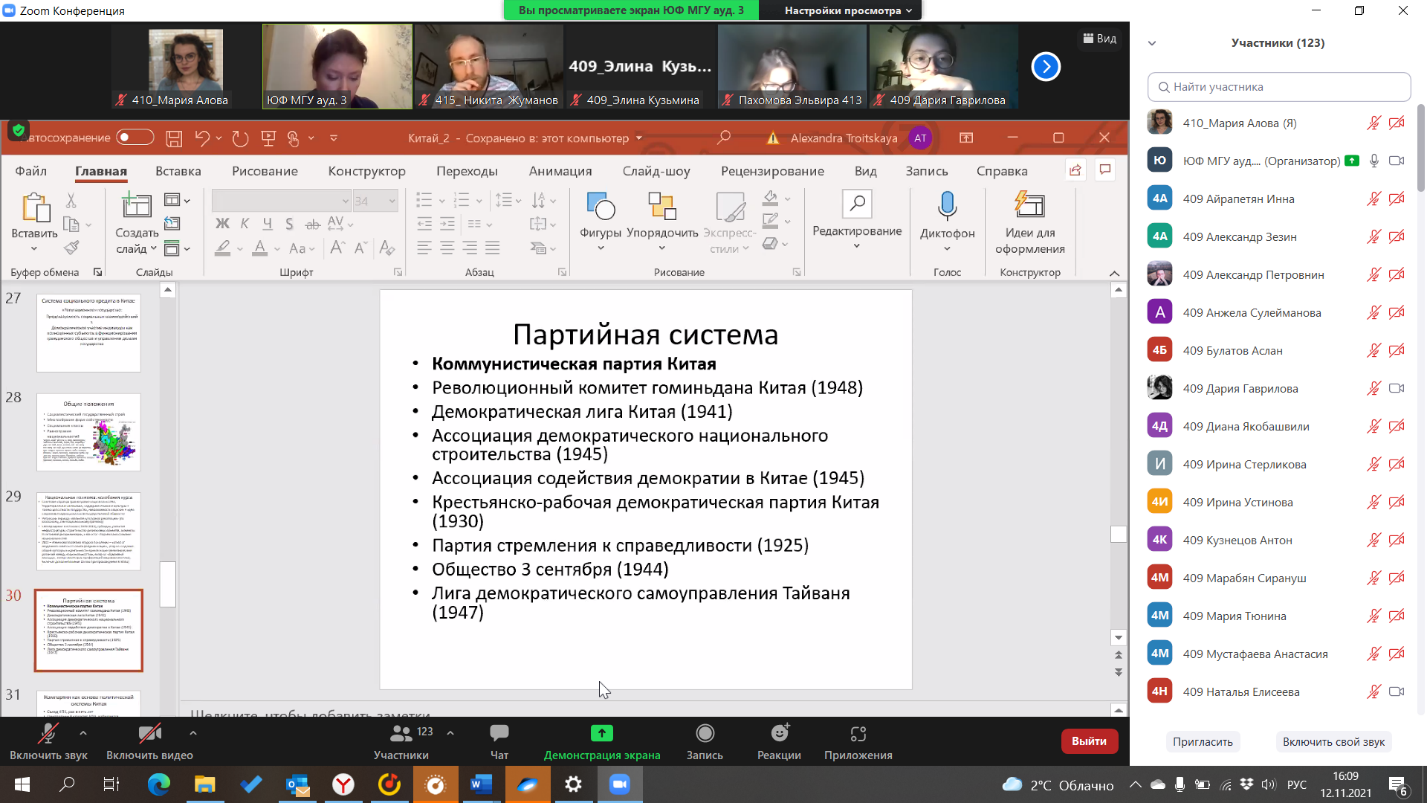Click the Включить свой звук button
The height and width of the screenshot is (803, 1427).
[1334, 742]
